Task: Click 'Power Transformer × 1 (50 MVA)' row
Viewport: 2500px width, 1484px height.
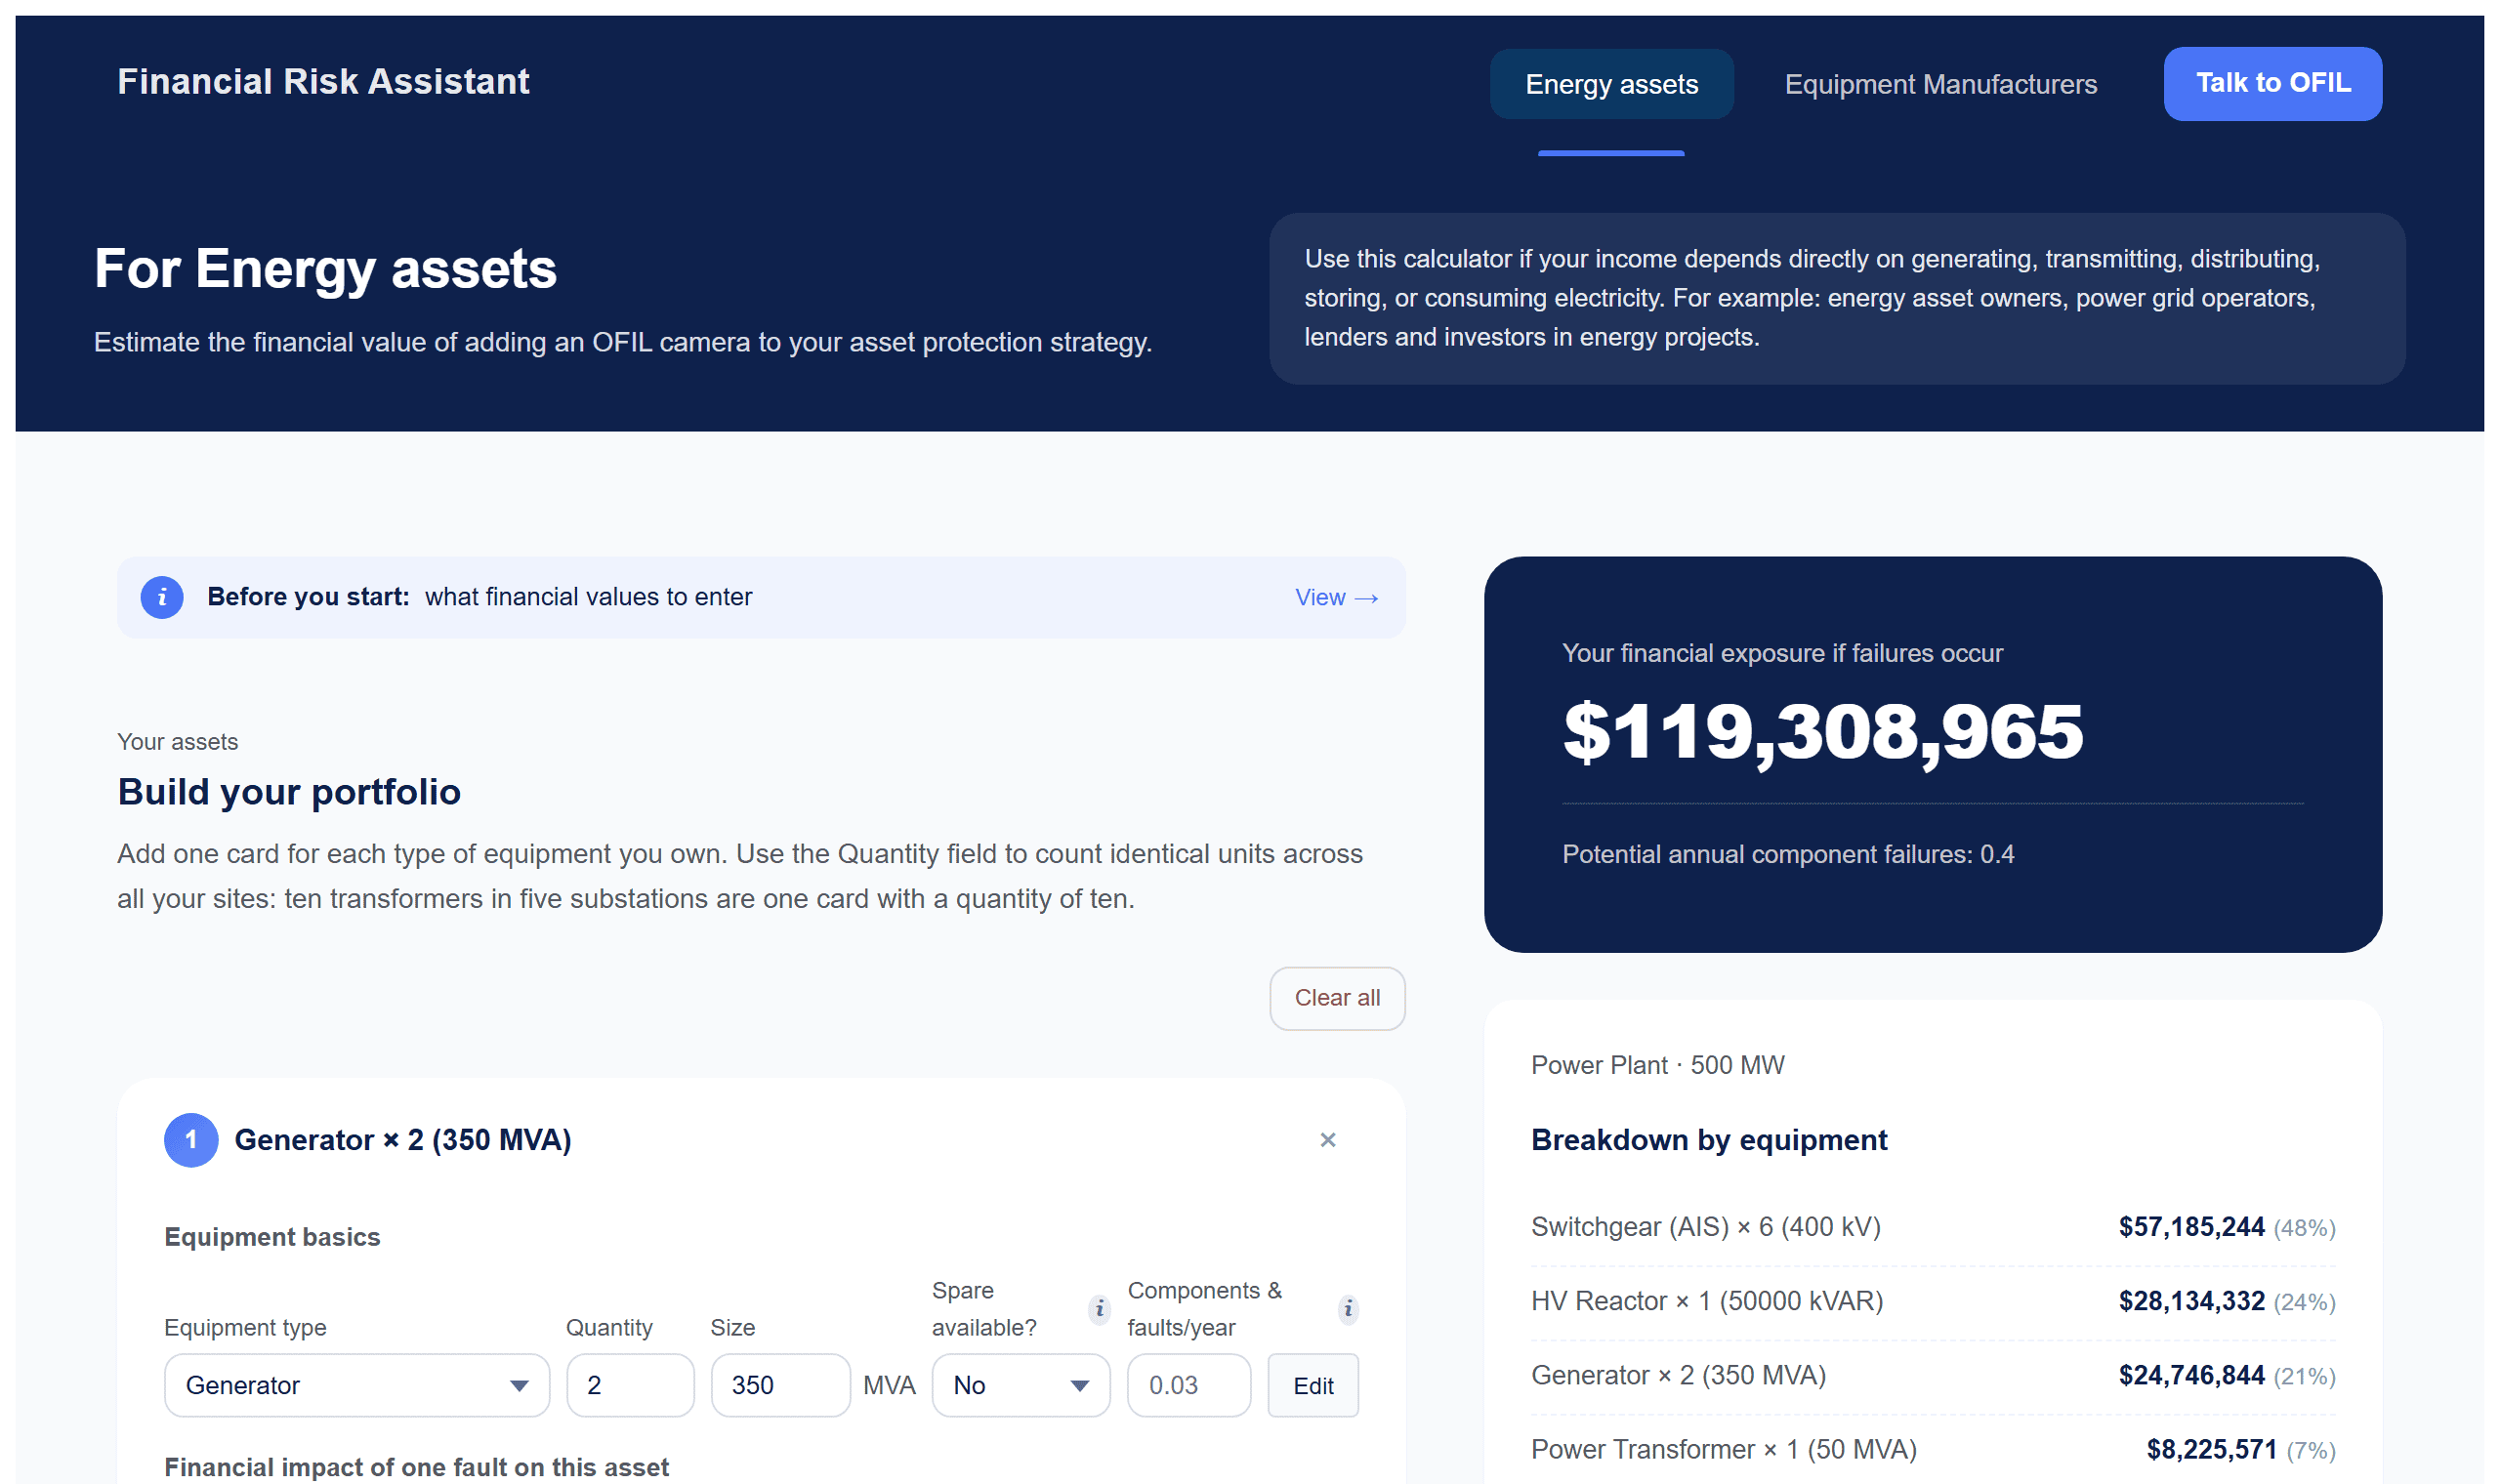Action: pyautogui.click(x=1934, y=1449)
